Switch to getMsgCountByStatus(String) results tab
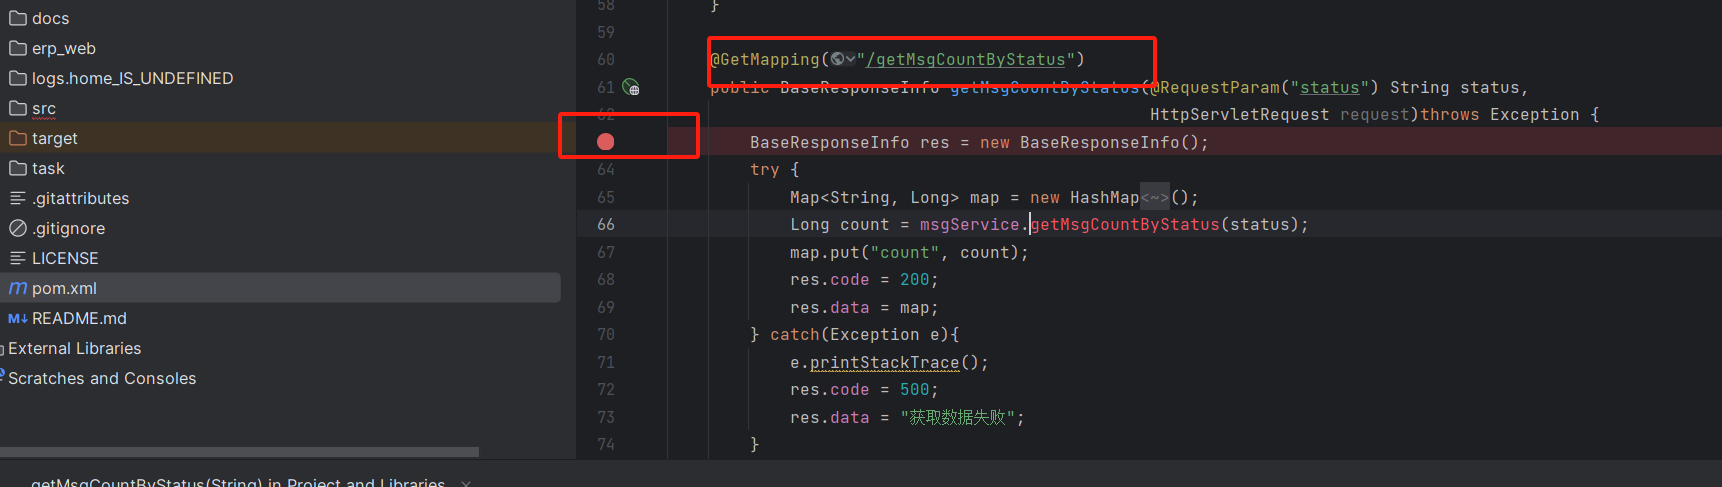The height and width of the screenshot is (487, 1722). pyautogui.click(x=238, y=482)
